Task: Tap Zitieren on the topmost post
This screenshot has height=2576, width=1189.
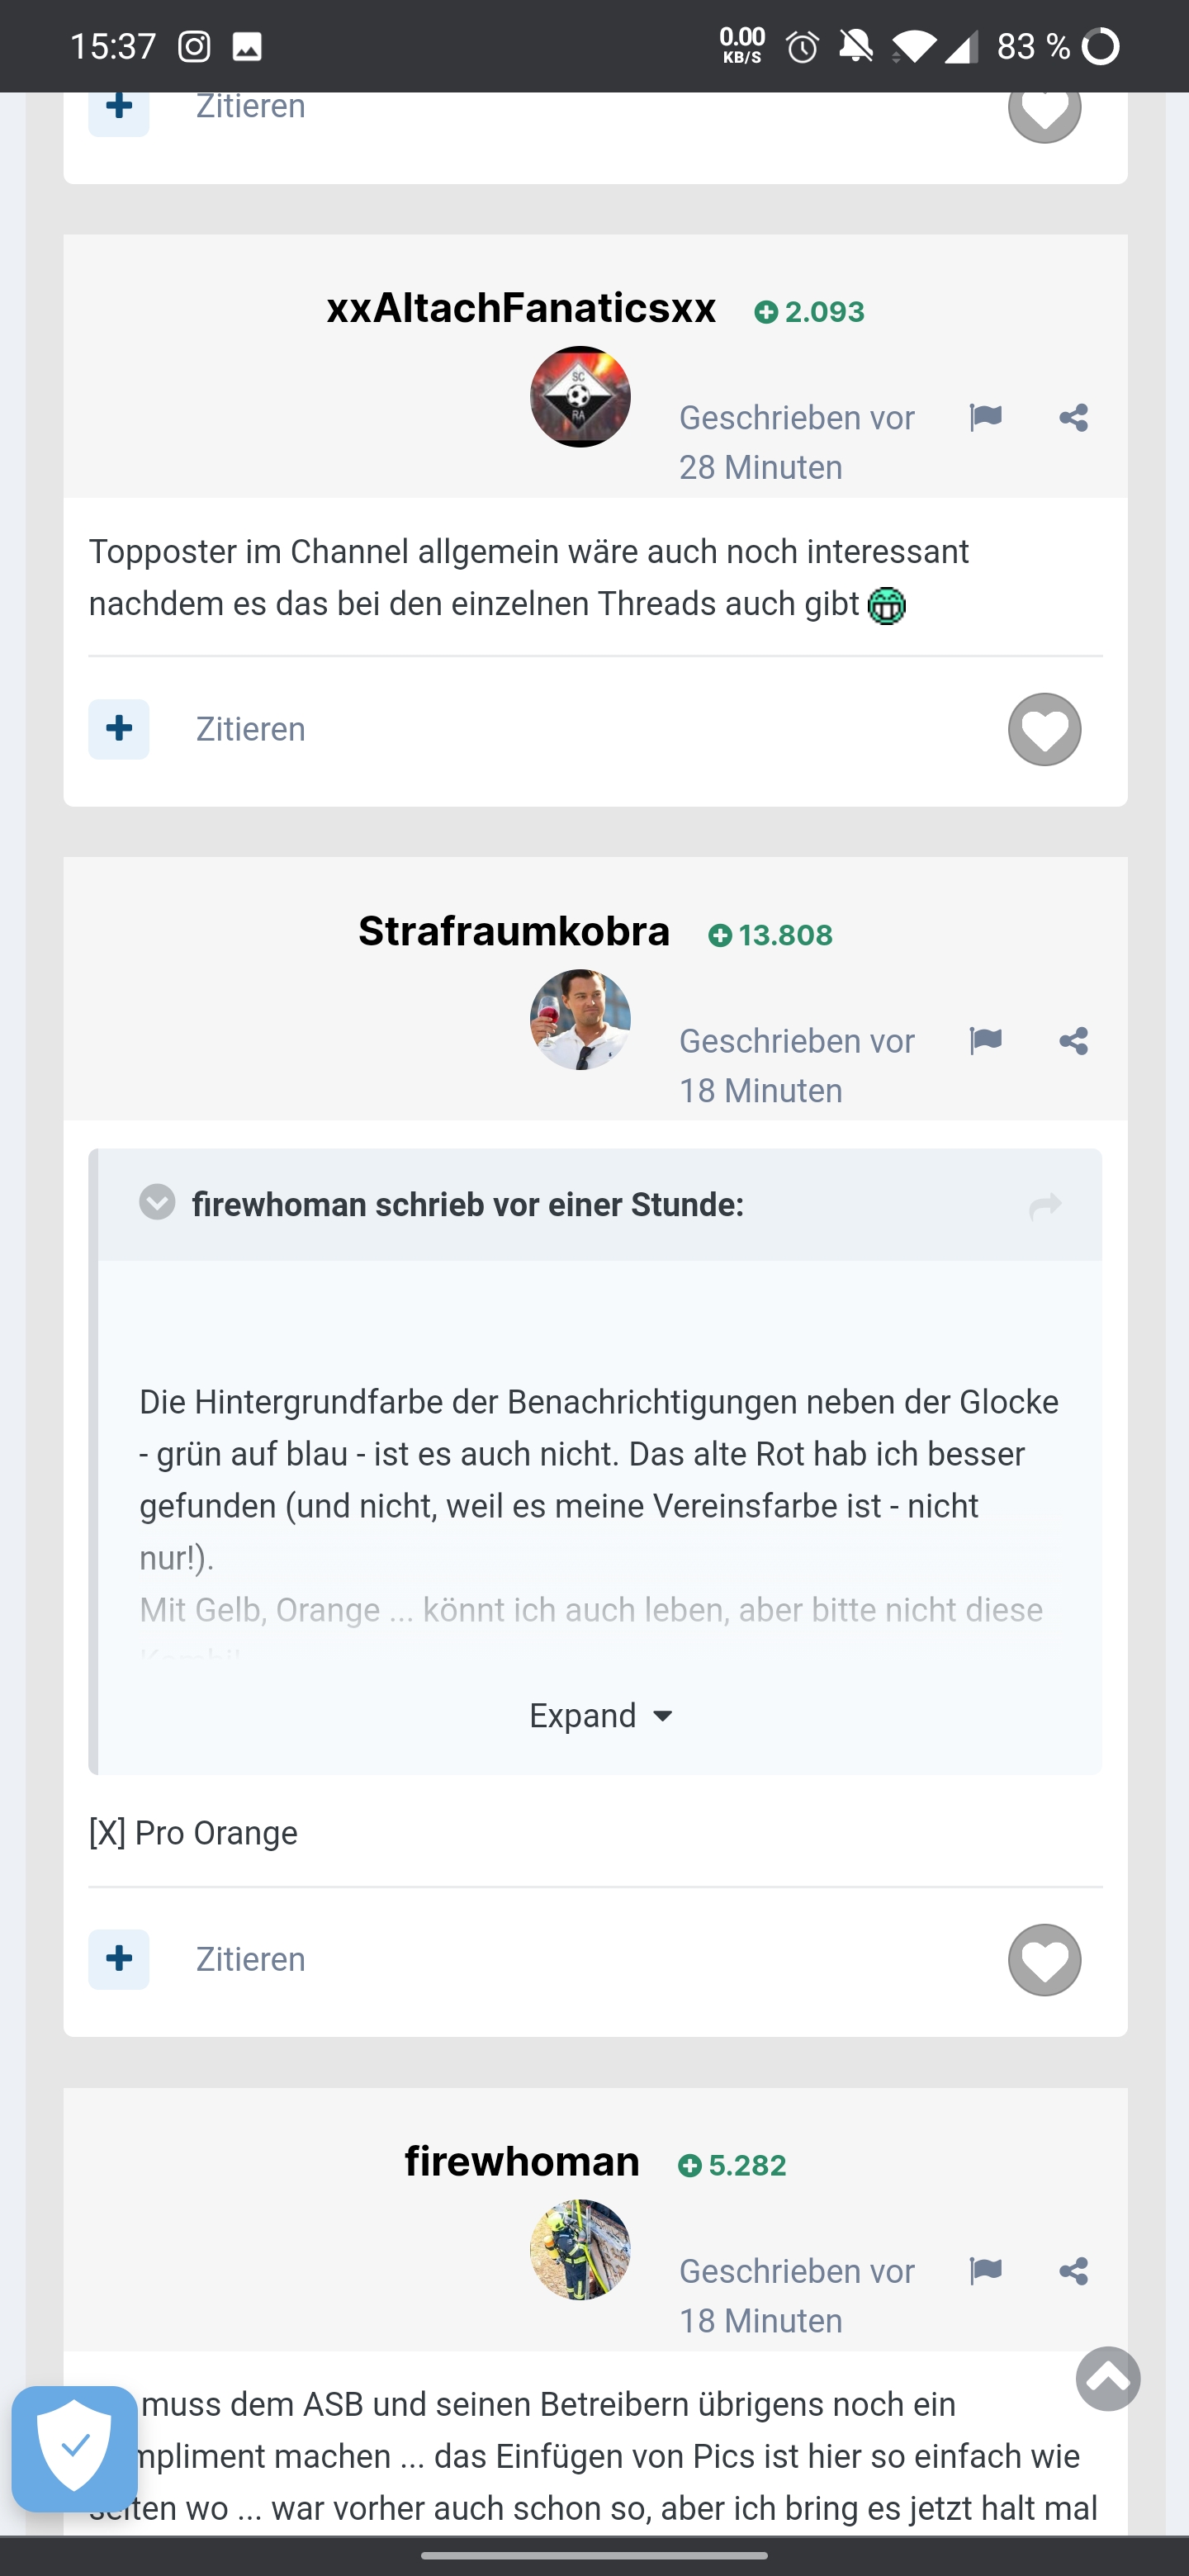Action: click(251, 106)
